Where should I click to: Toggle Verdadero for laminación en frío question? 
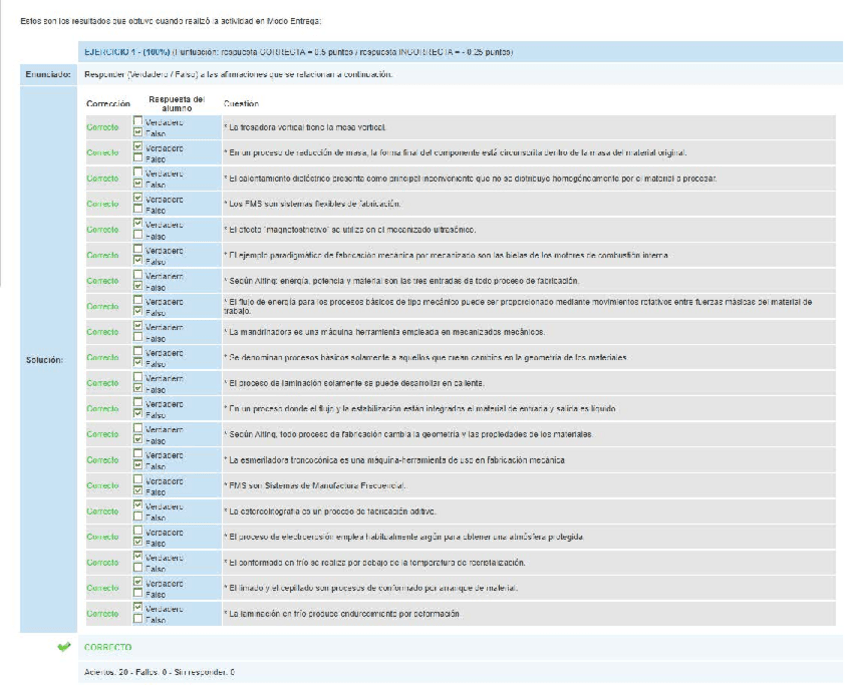coord(139,608)
